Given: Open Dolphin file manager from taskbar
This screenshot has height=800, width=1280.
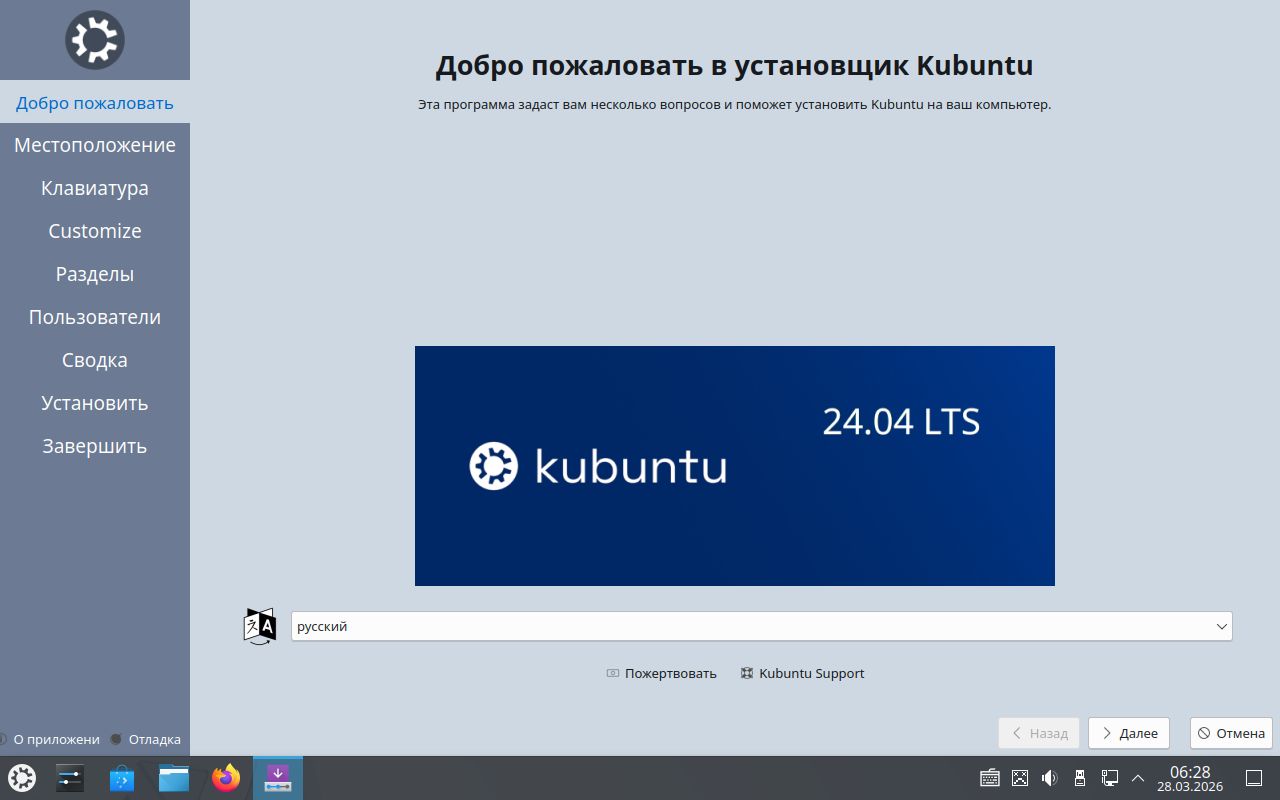Looking at the screenshot, I should (x=174, y=778).
